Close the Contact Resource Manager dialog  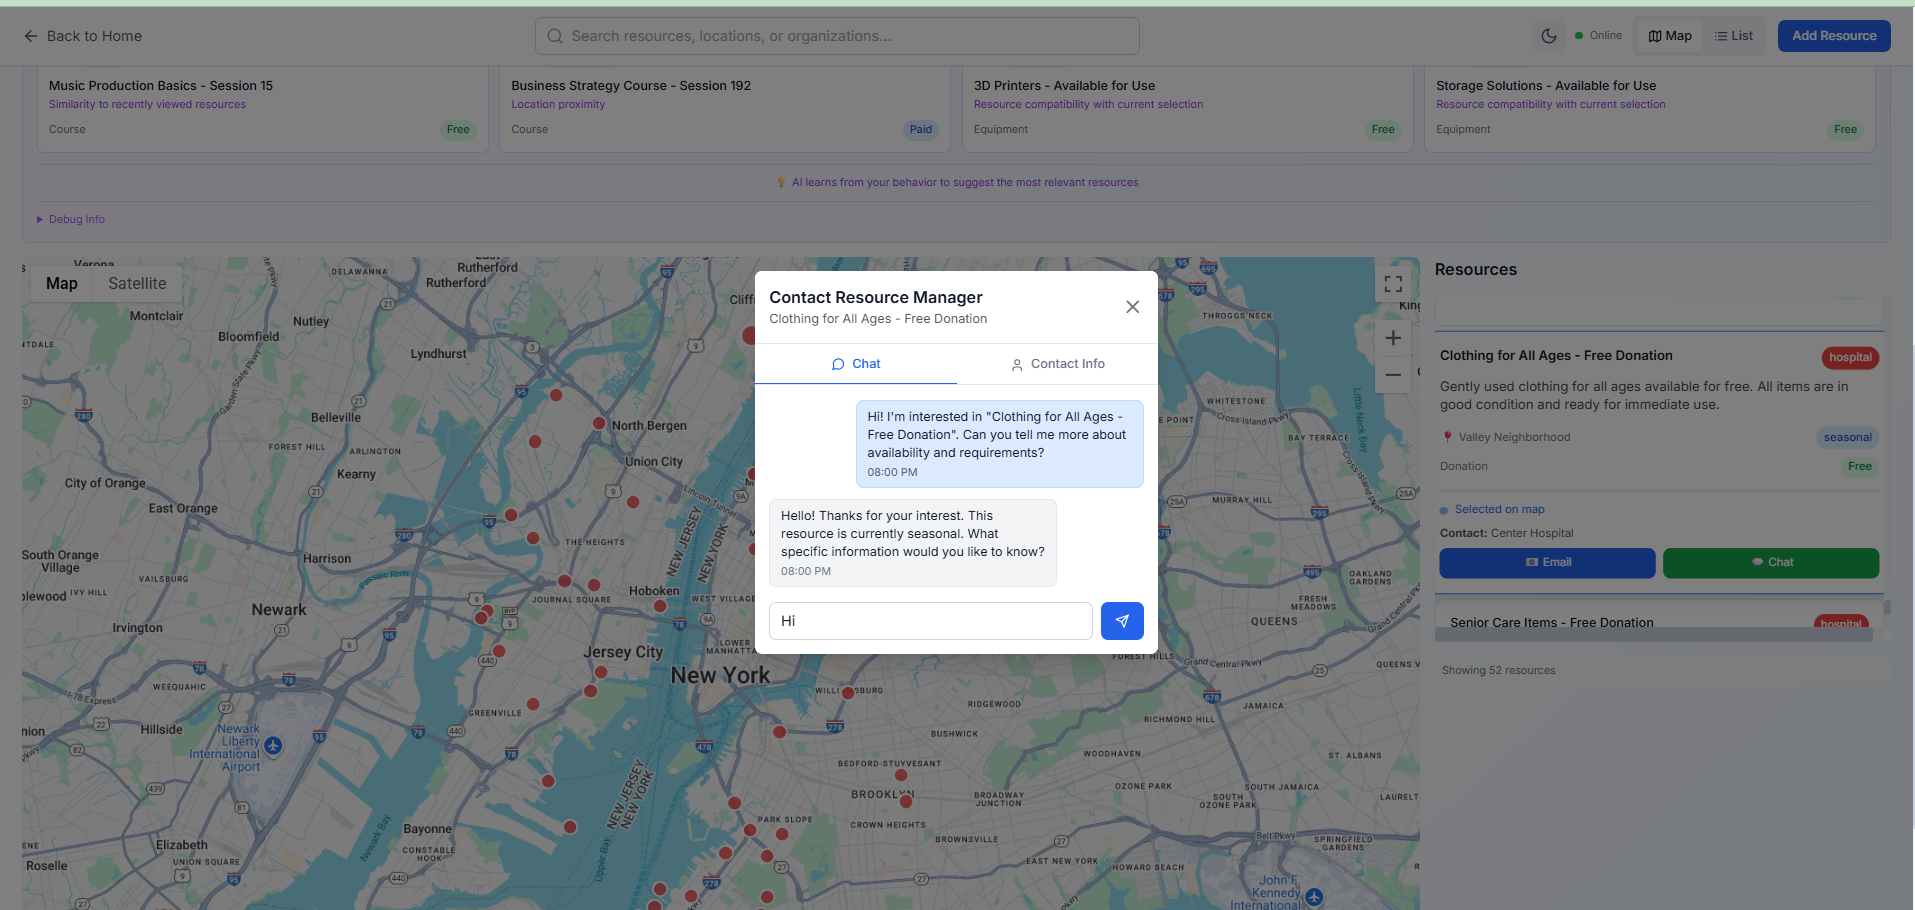tap(1132, 307)
